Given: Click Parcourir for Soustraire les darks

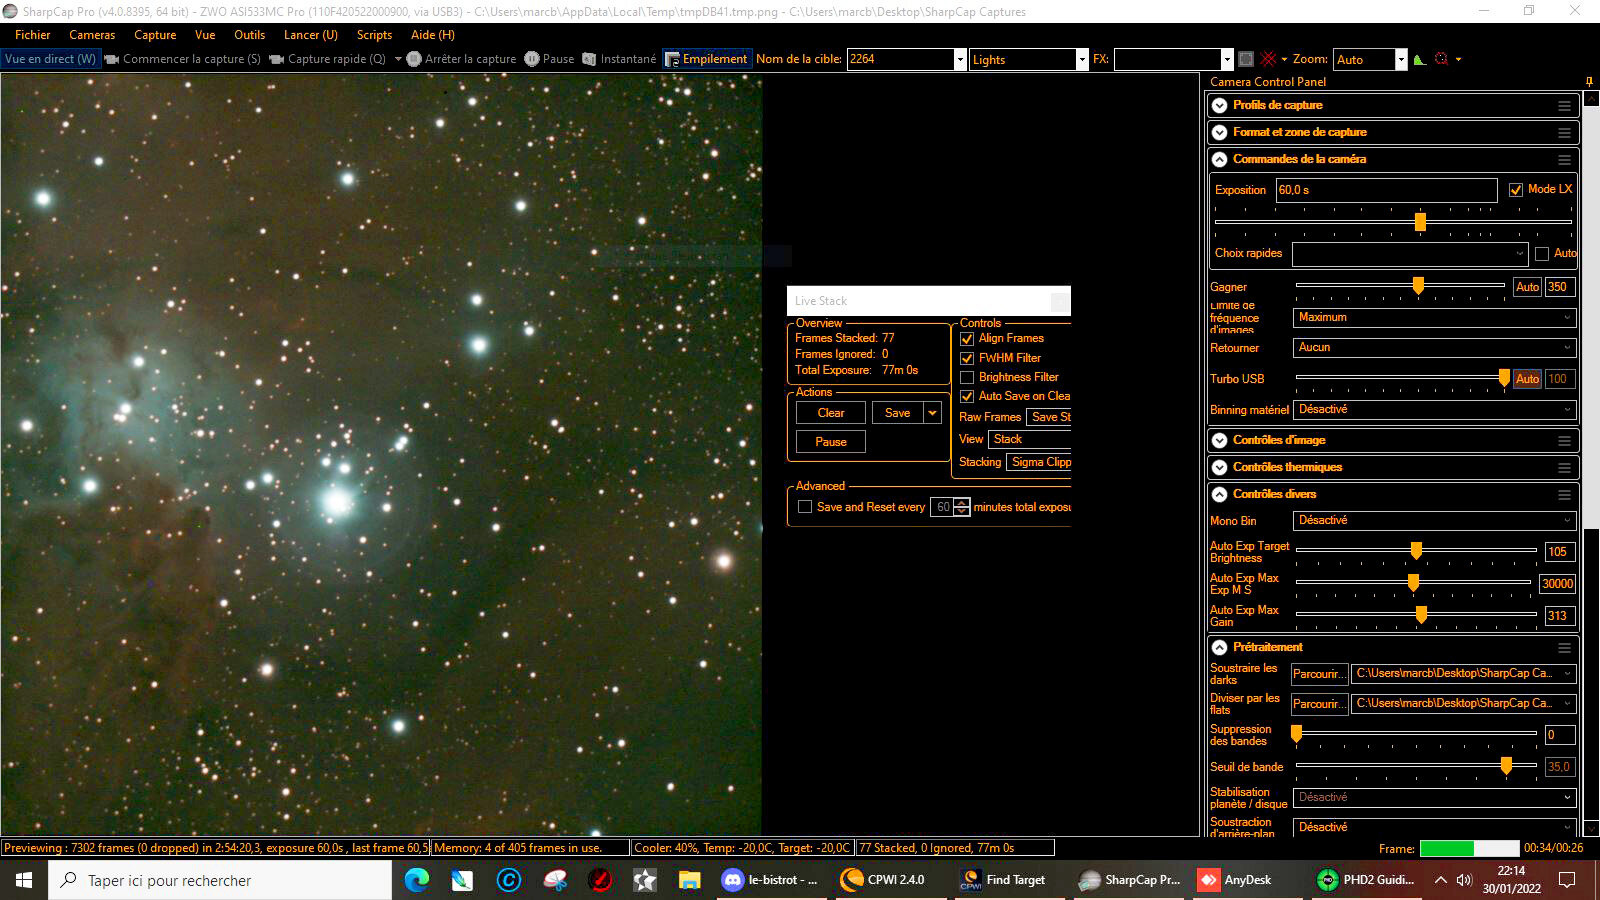Looking at the screenshot, I should tap(1319, 674).
